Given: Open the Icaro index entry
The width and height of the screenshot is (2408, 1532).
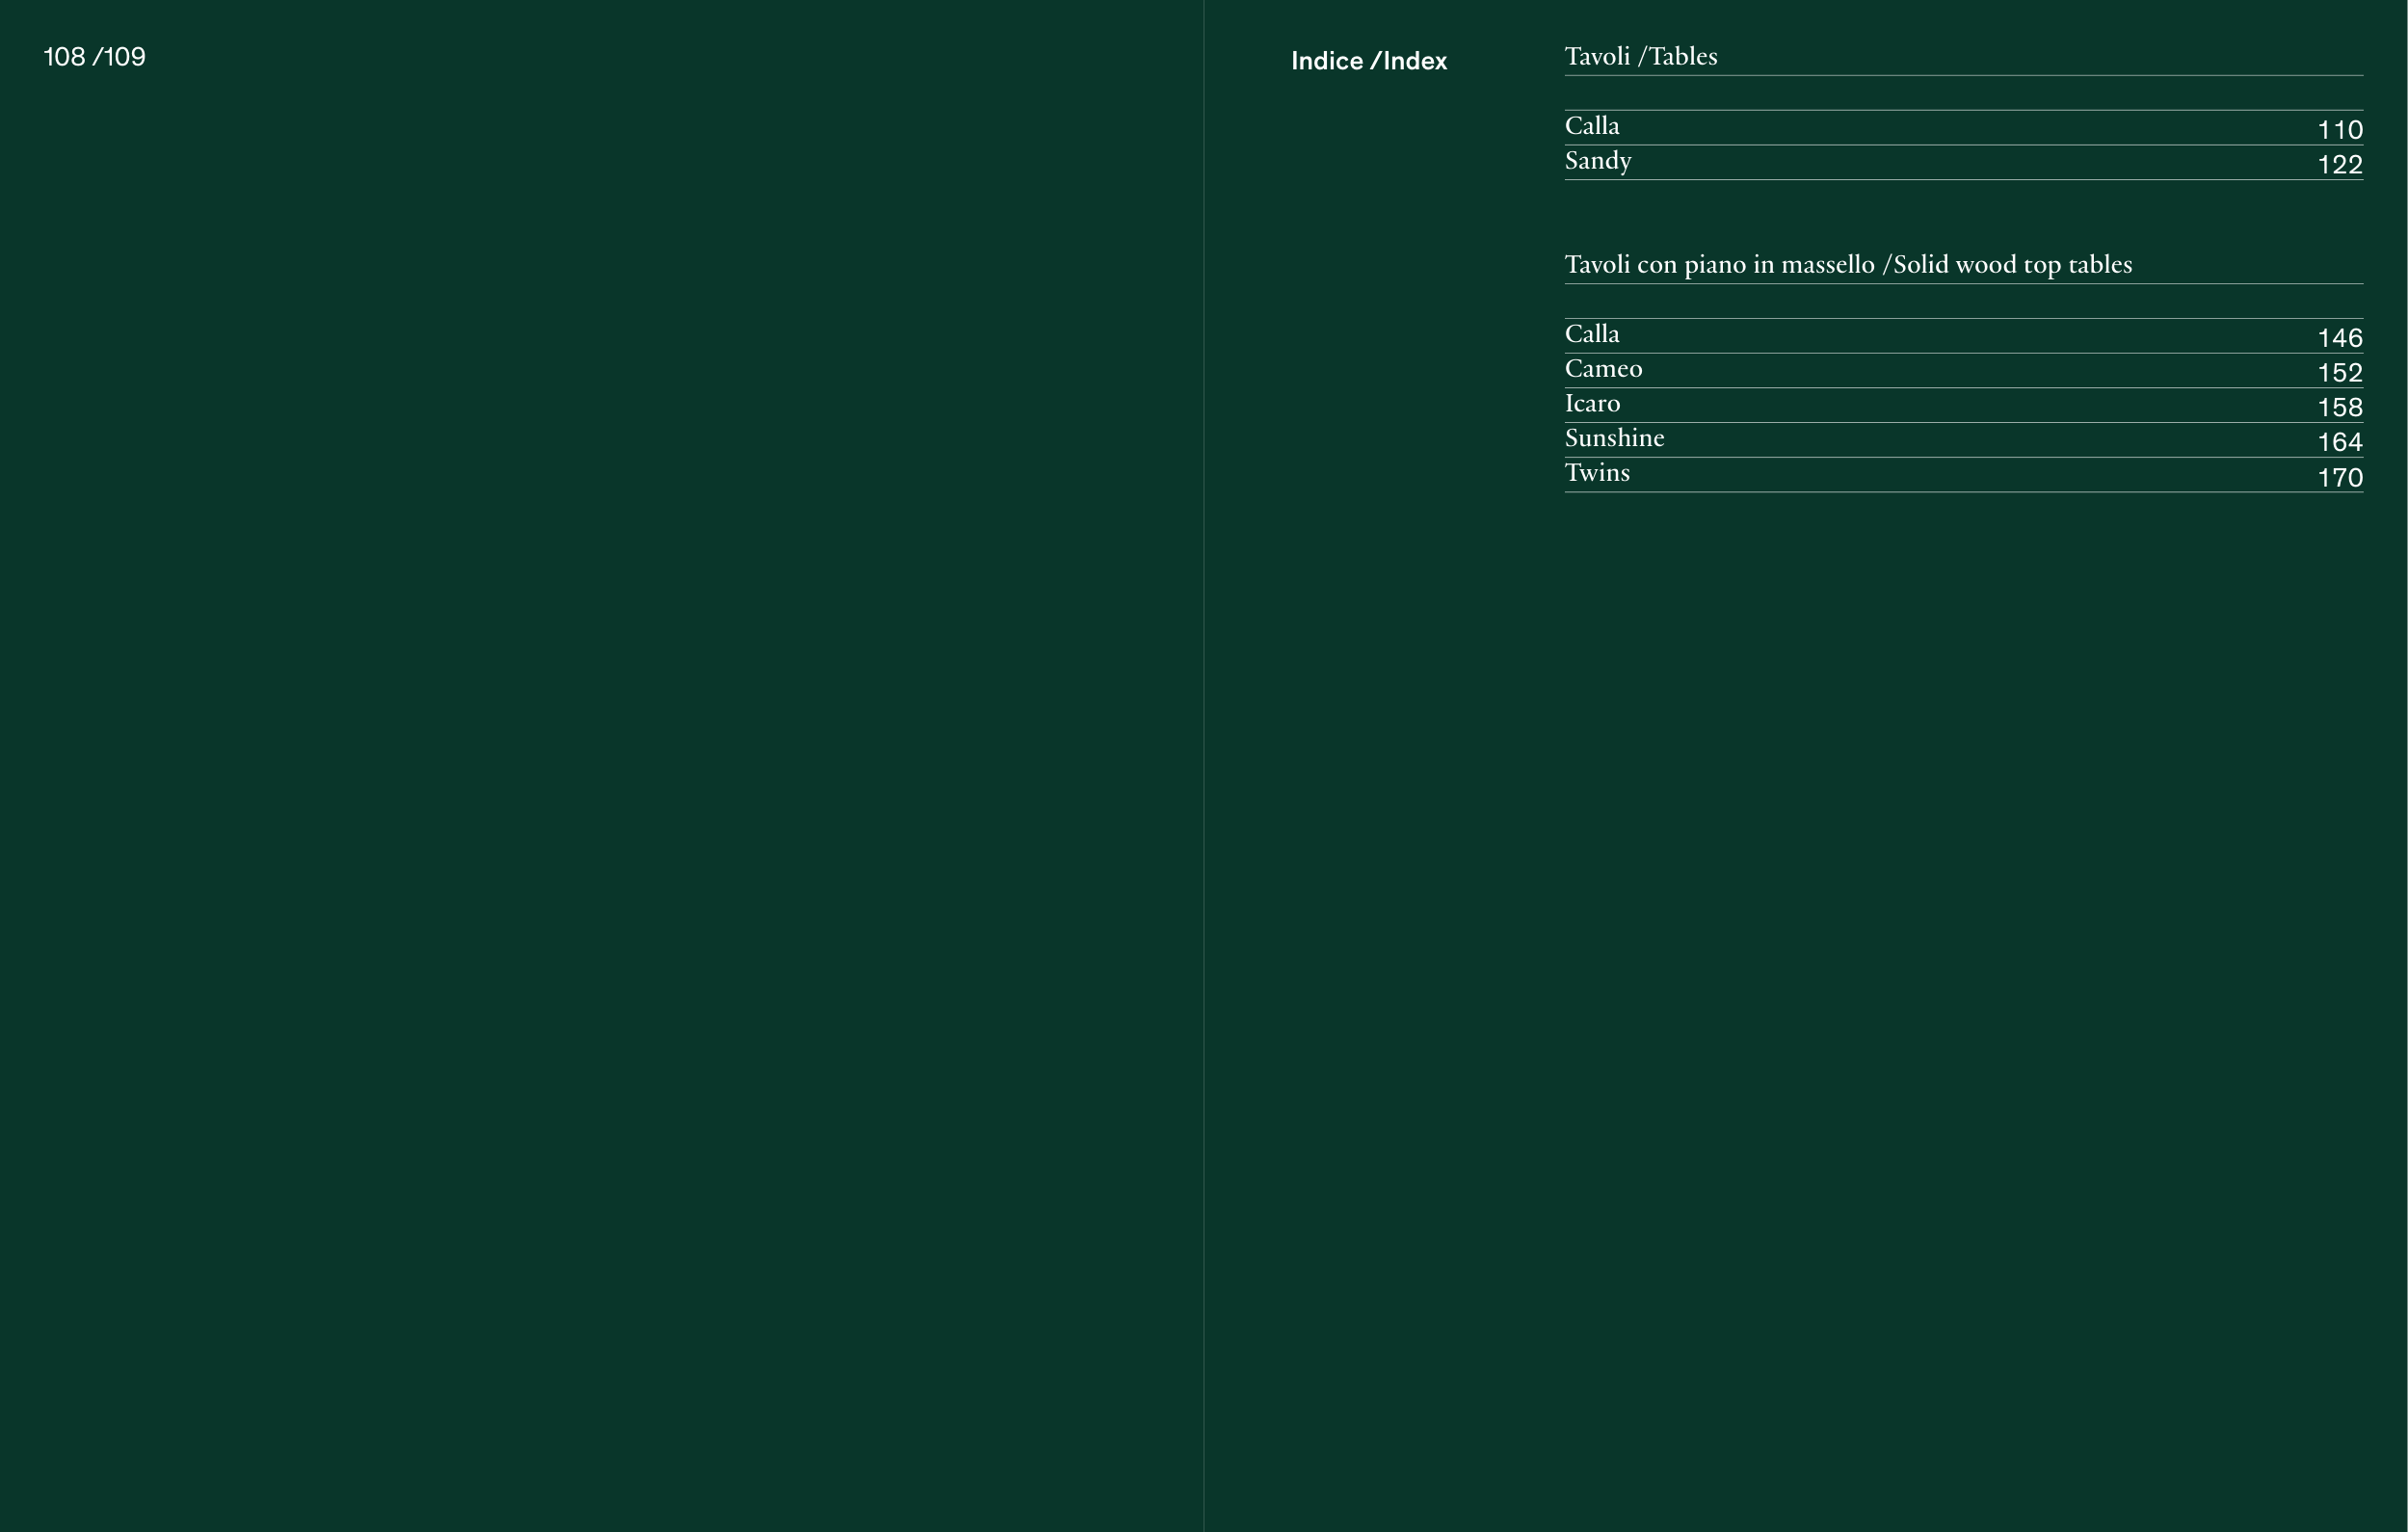Looking at the screenshot, I should click(x=1592, y=403).
